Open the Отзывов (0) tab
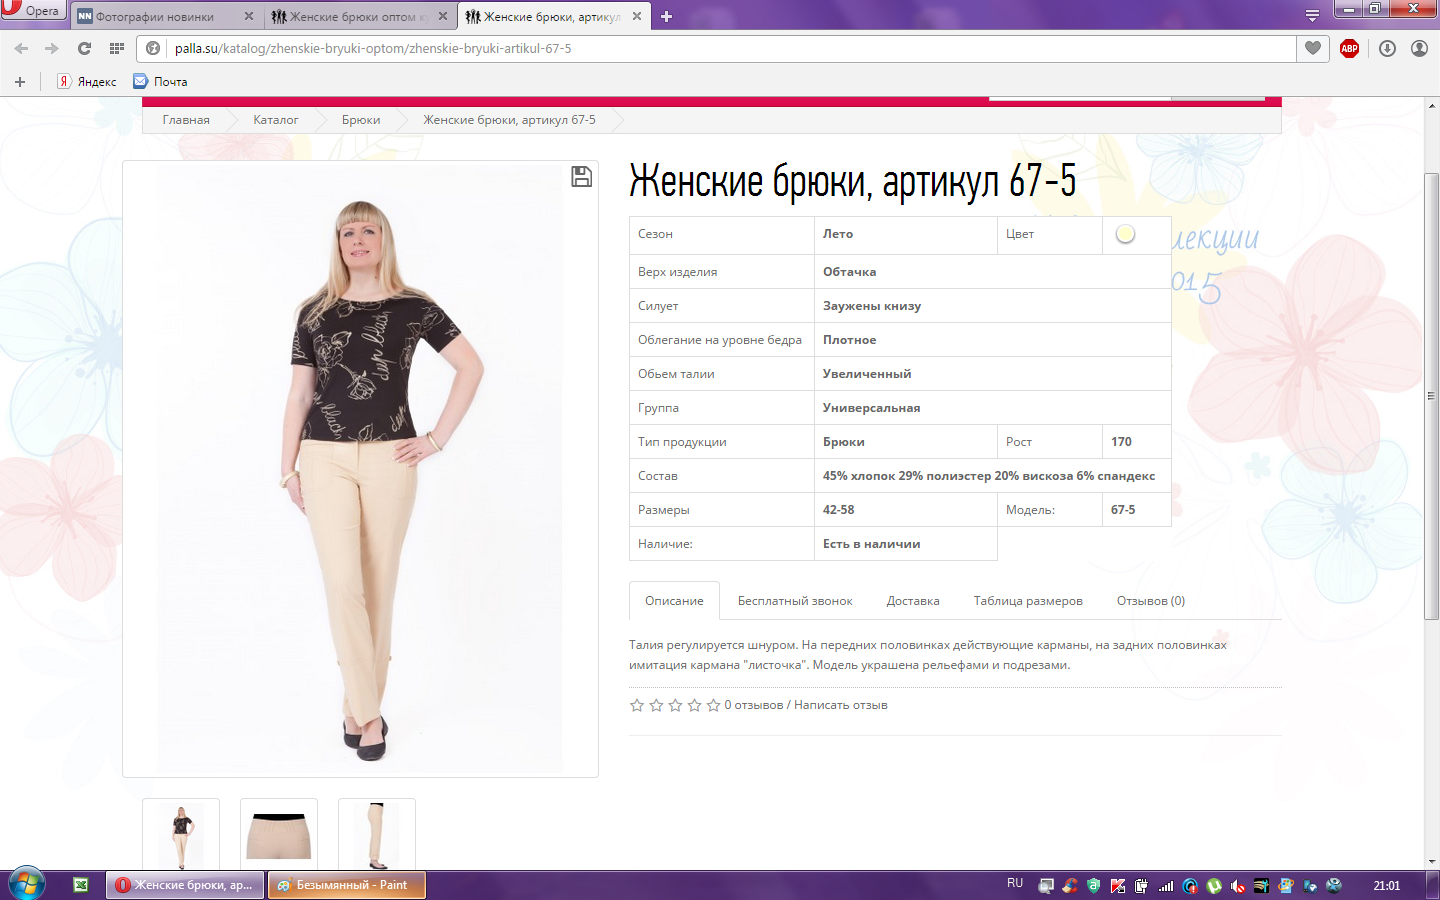The image size is (1440, 900). coord(1151,601)
